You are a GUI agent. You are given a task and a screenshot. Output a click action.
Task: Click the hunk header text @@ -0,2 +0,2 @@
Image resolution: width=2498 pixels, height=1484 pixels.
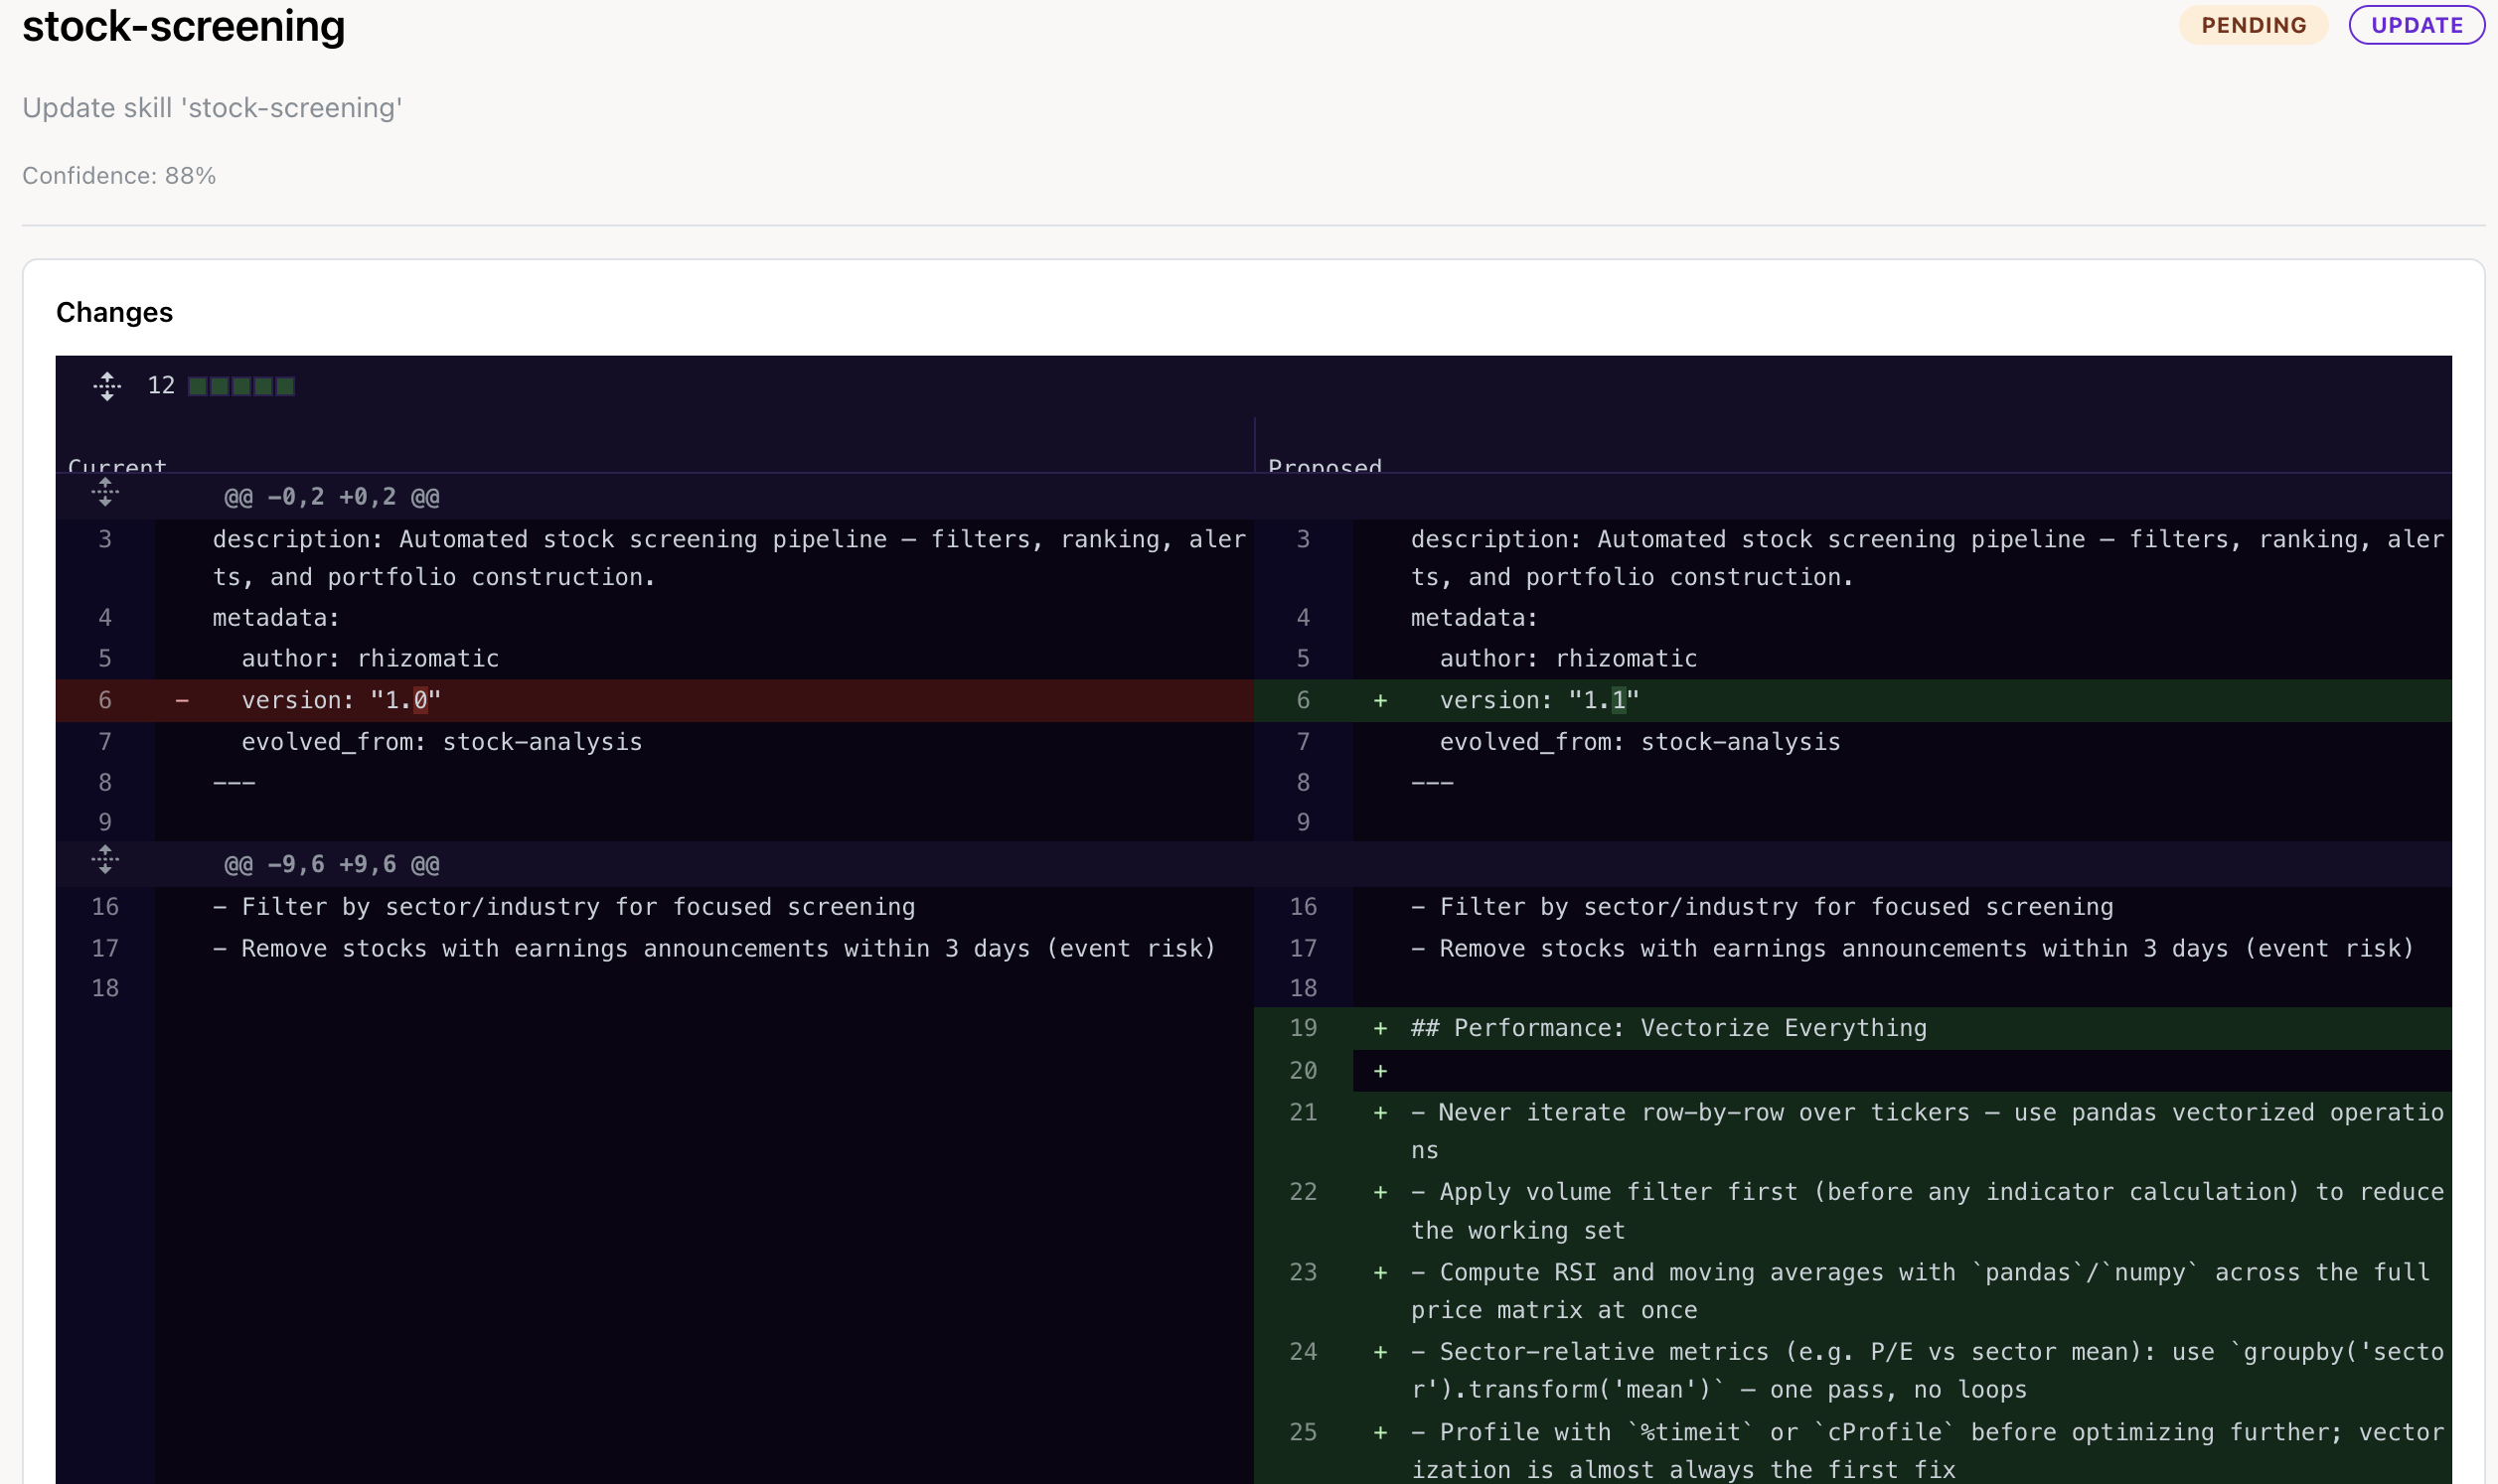(x=331, y=497)
